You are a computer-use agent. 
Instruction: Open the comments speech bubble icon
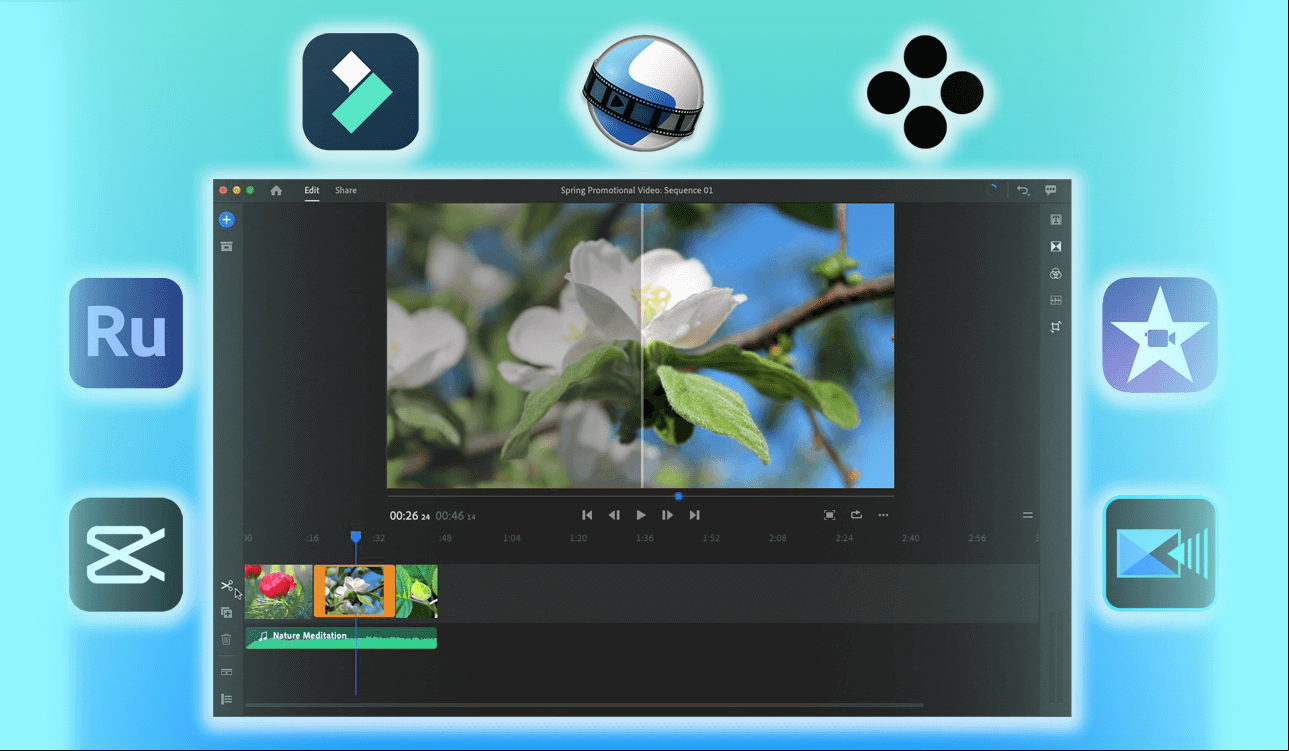coord(1051,190)
